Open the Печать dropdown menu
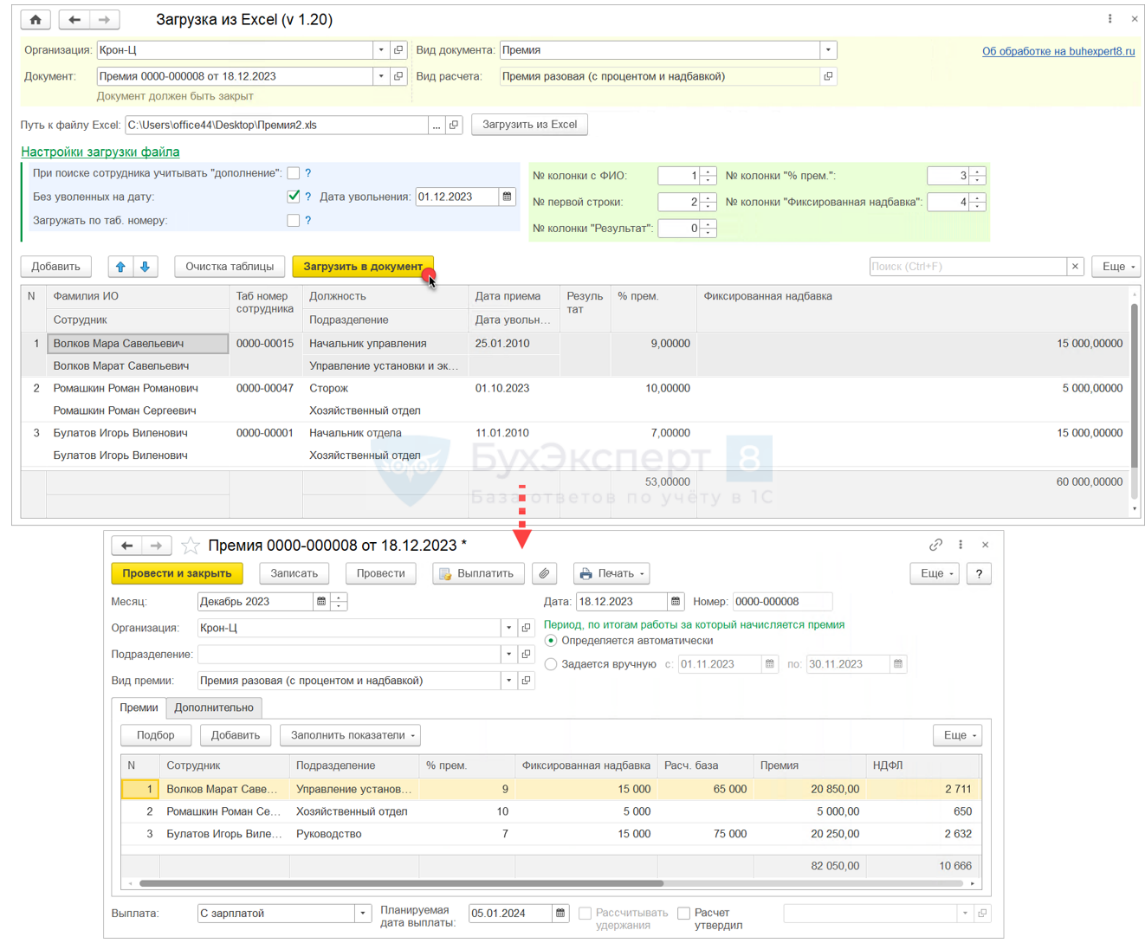The height and width of the screenshot is (943, 1145). coord(611,573)
